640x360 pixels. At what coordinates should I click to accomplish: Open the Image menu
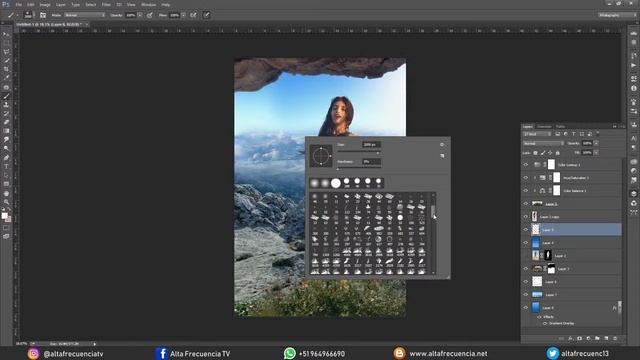point(45,4)
